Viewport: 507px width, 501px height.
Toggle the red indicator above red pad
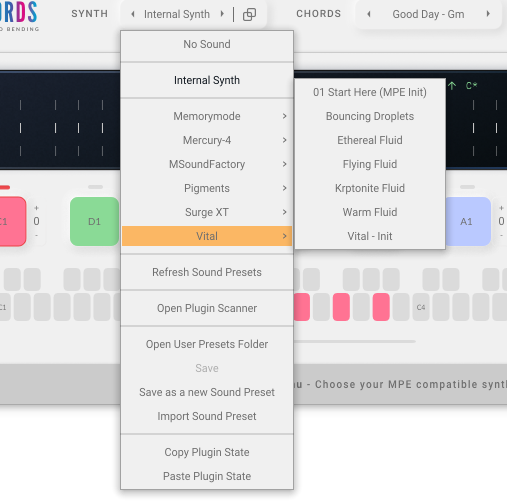click(5, 187)
